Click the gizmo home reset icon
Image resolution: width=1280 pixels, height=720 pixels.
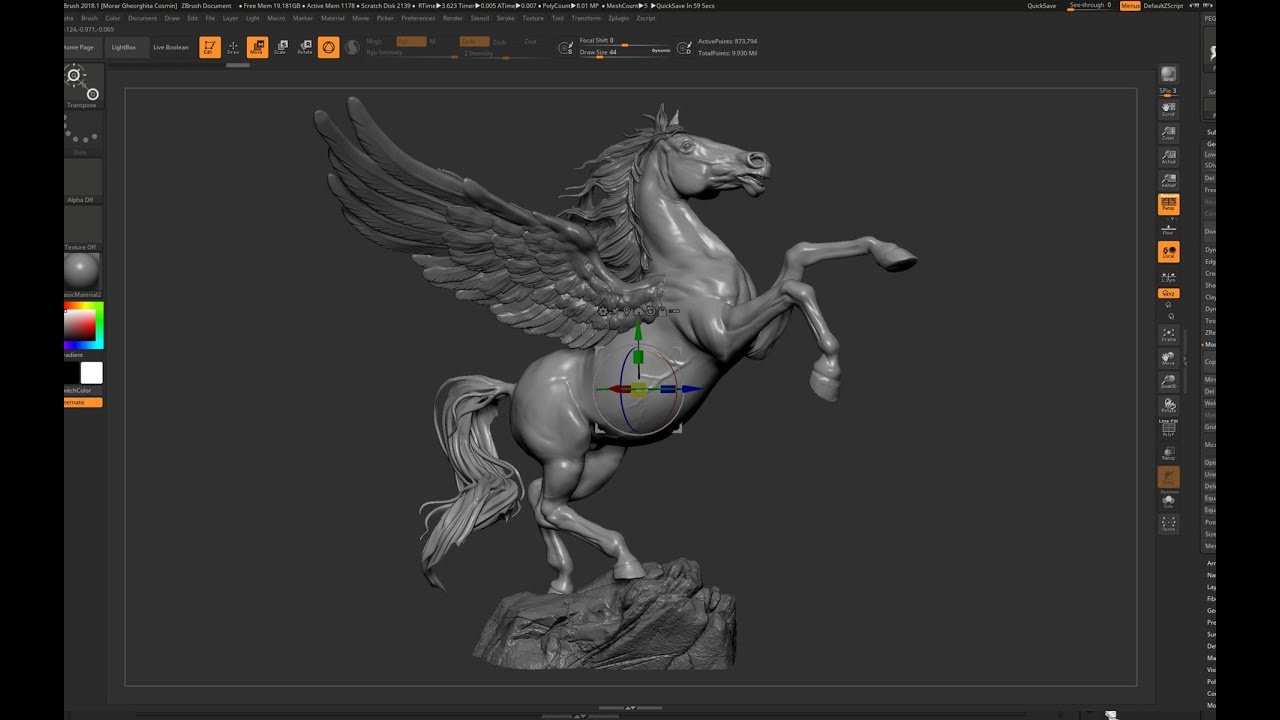pos(638,311)
